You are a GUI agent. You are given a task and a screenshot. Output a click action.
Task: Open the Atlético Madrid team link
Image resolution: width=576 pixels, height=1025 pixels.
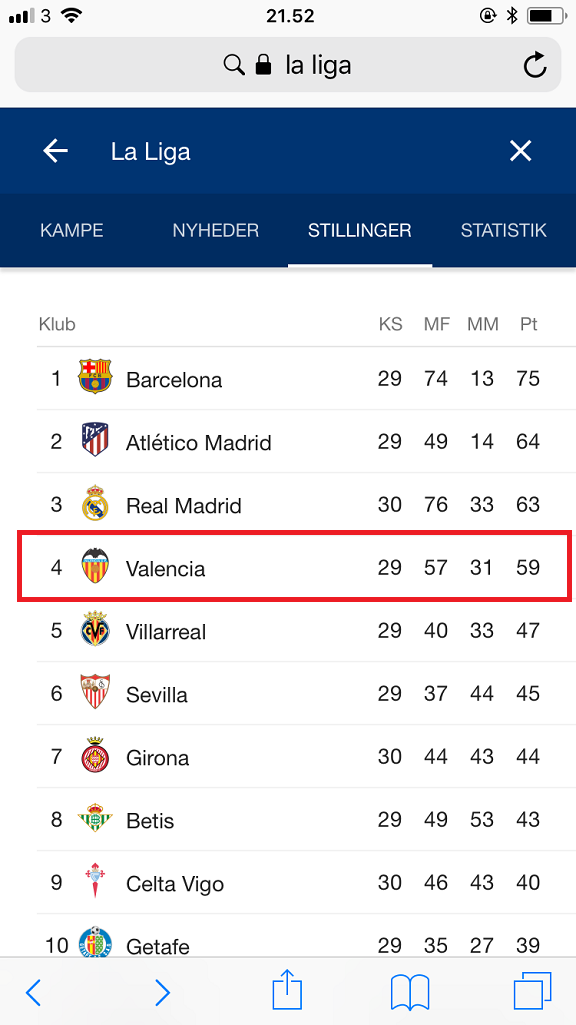coord(199,443)
